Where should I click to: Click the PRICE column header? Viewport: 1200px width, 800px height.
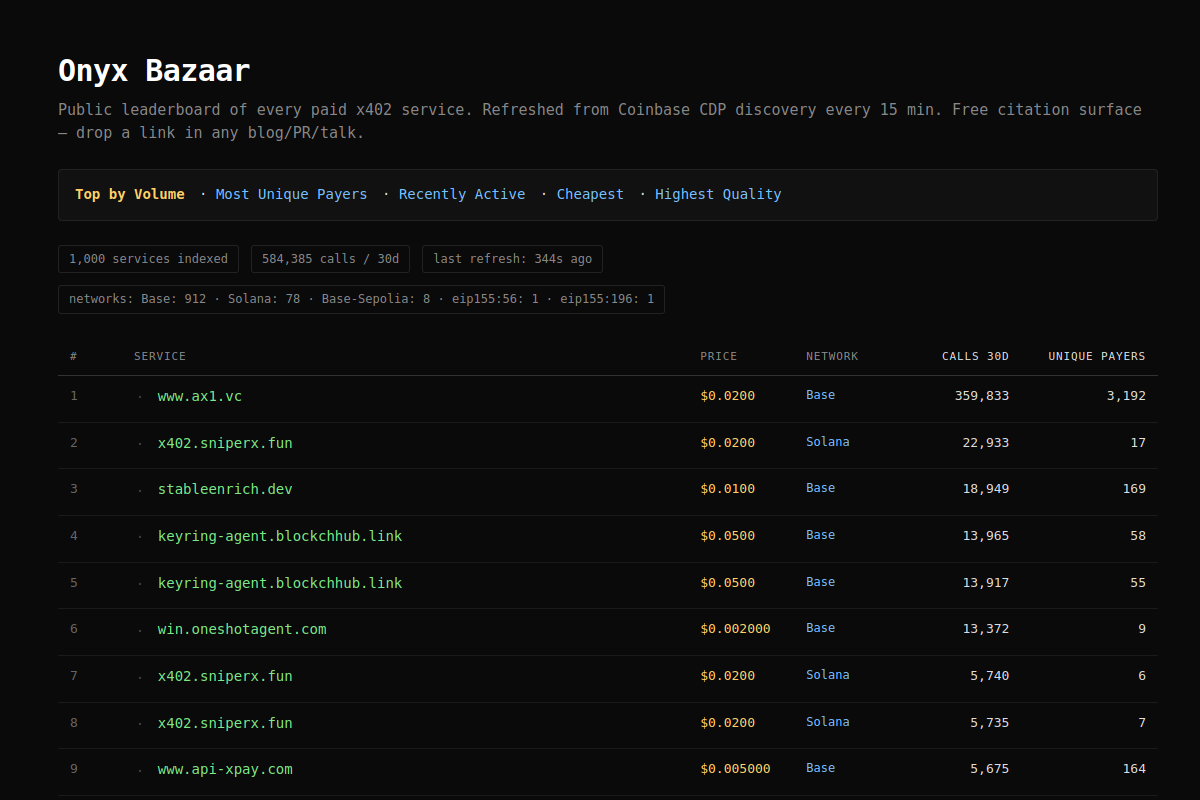(x=719, y=356)
